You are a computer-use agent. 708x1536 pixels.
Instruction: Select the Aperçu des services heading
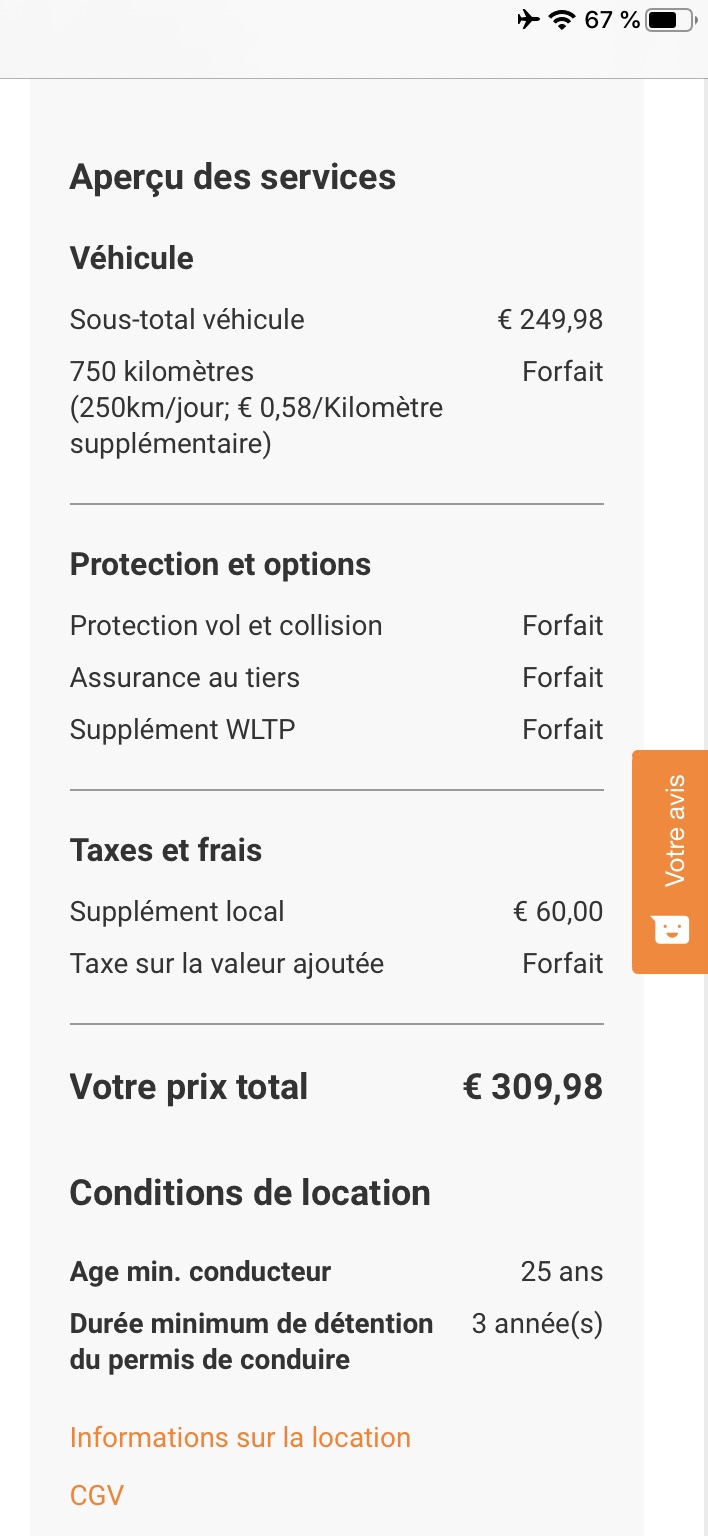coord(233,177)
